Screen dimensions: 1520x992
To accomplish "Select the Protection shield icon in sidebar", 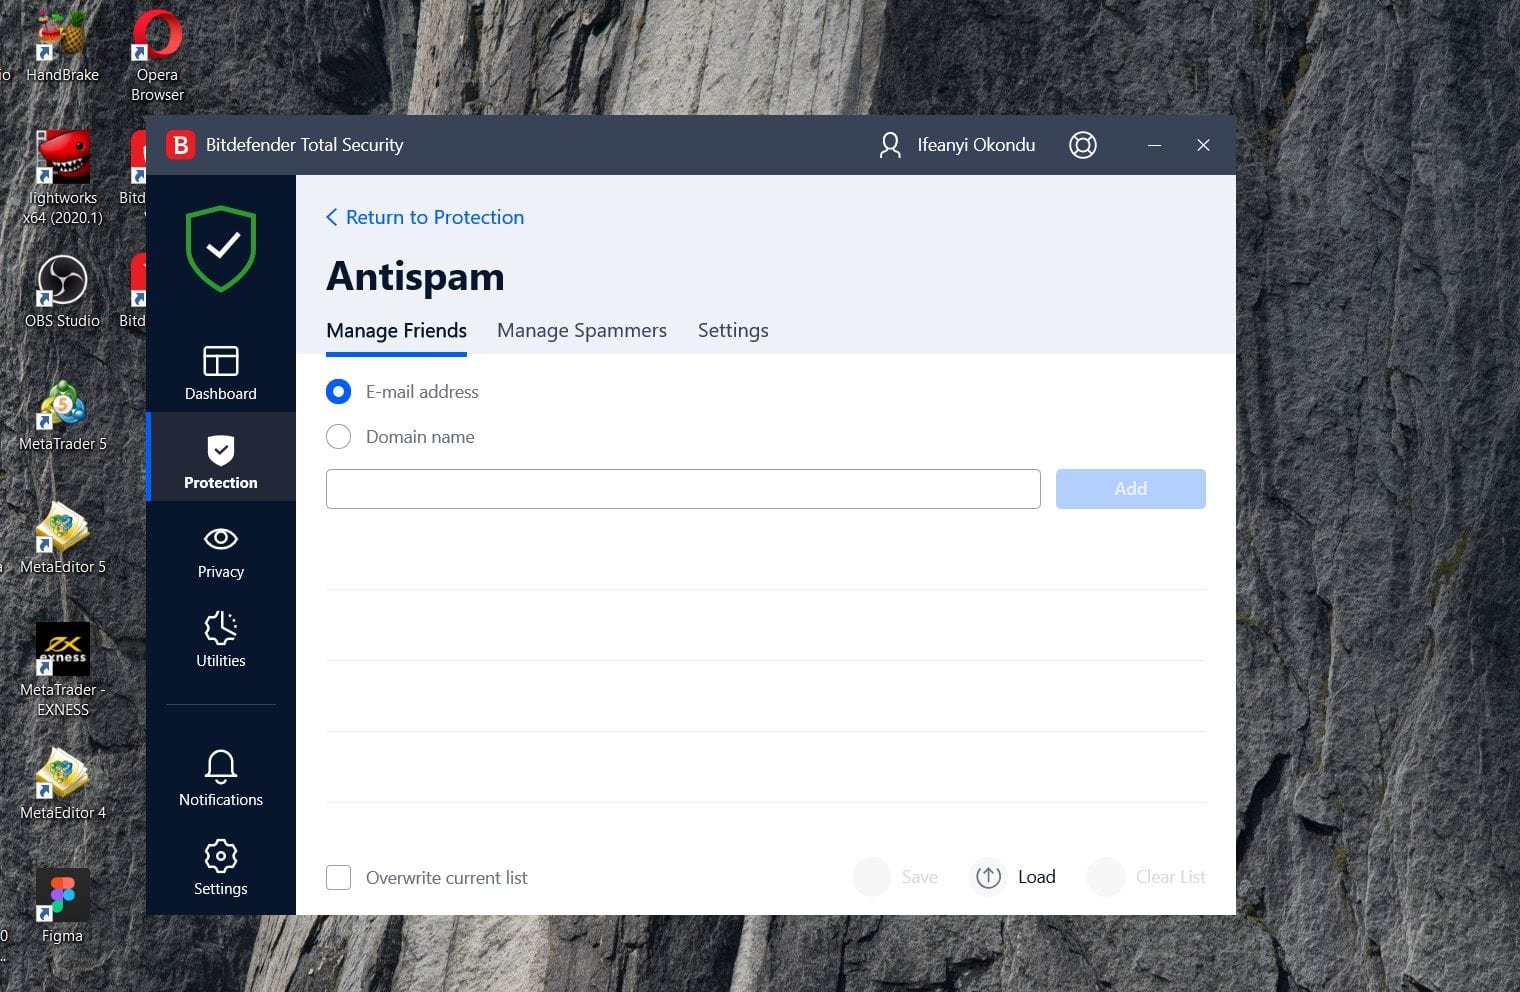I will (220, 451).
